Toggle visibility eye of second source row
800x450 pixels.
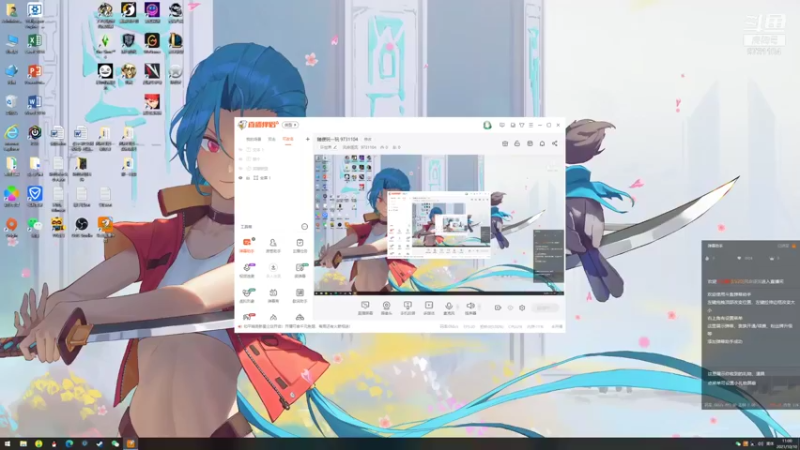tap(240, 159)
